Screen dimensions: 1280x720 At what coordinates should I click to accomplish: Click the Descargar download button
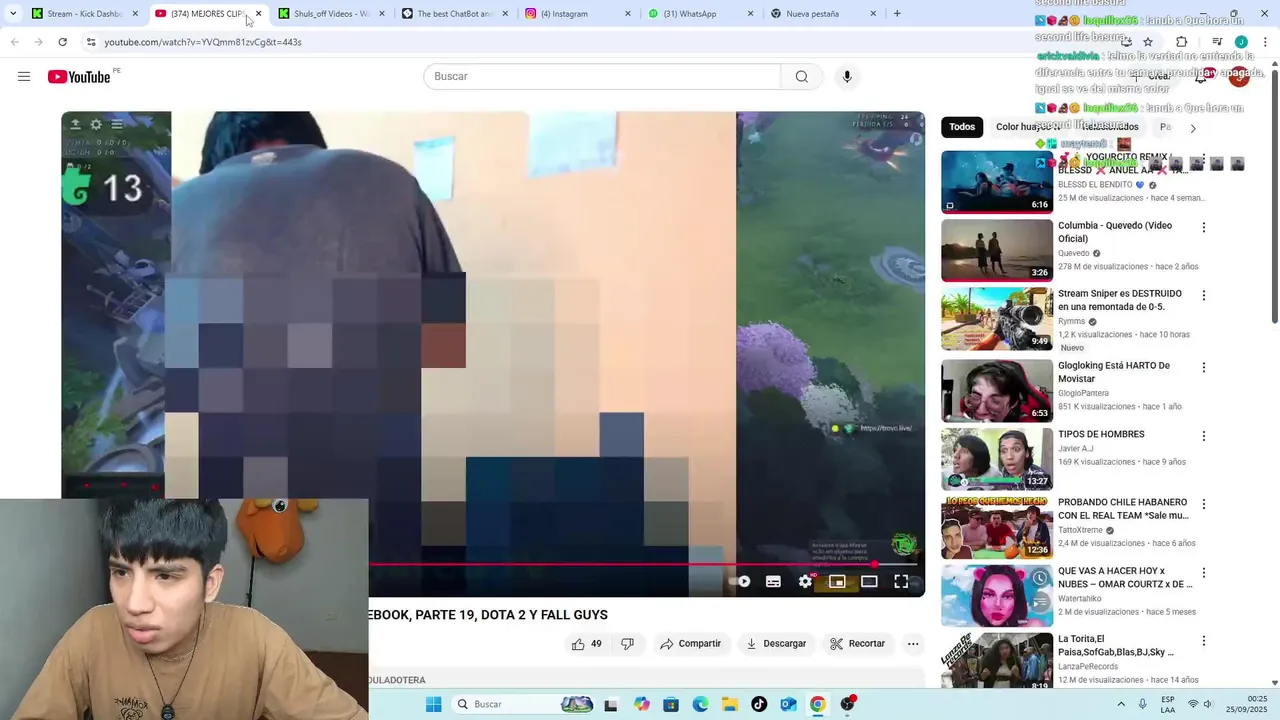click(776, 644)
